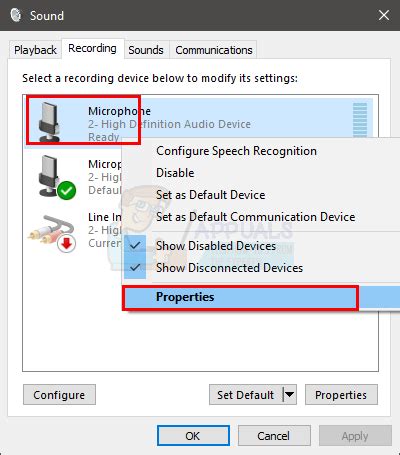Choose Configure Speech Recognition menu entry
The image size is (400, 455).
click(x=236, y=151)
